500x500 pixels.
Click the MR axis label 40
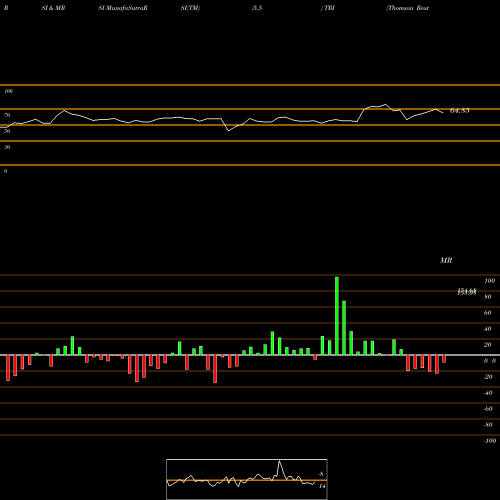tap(488, 329)
